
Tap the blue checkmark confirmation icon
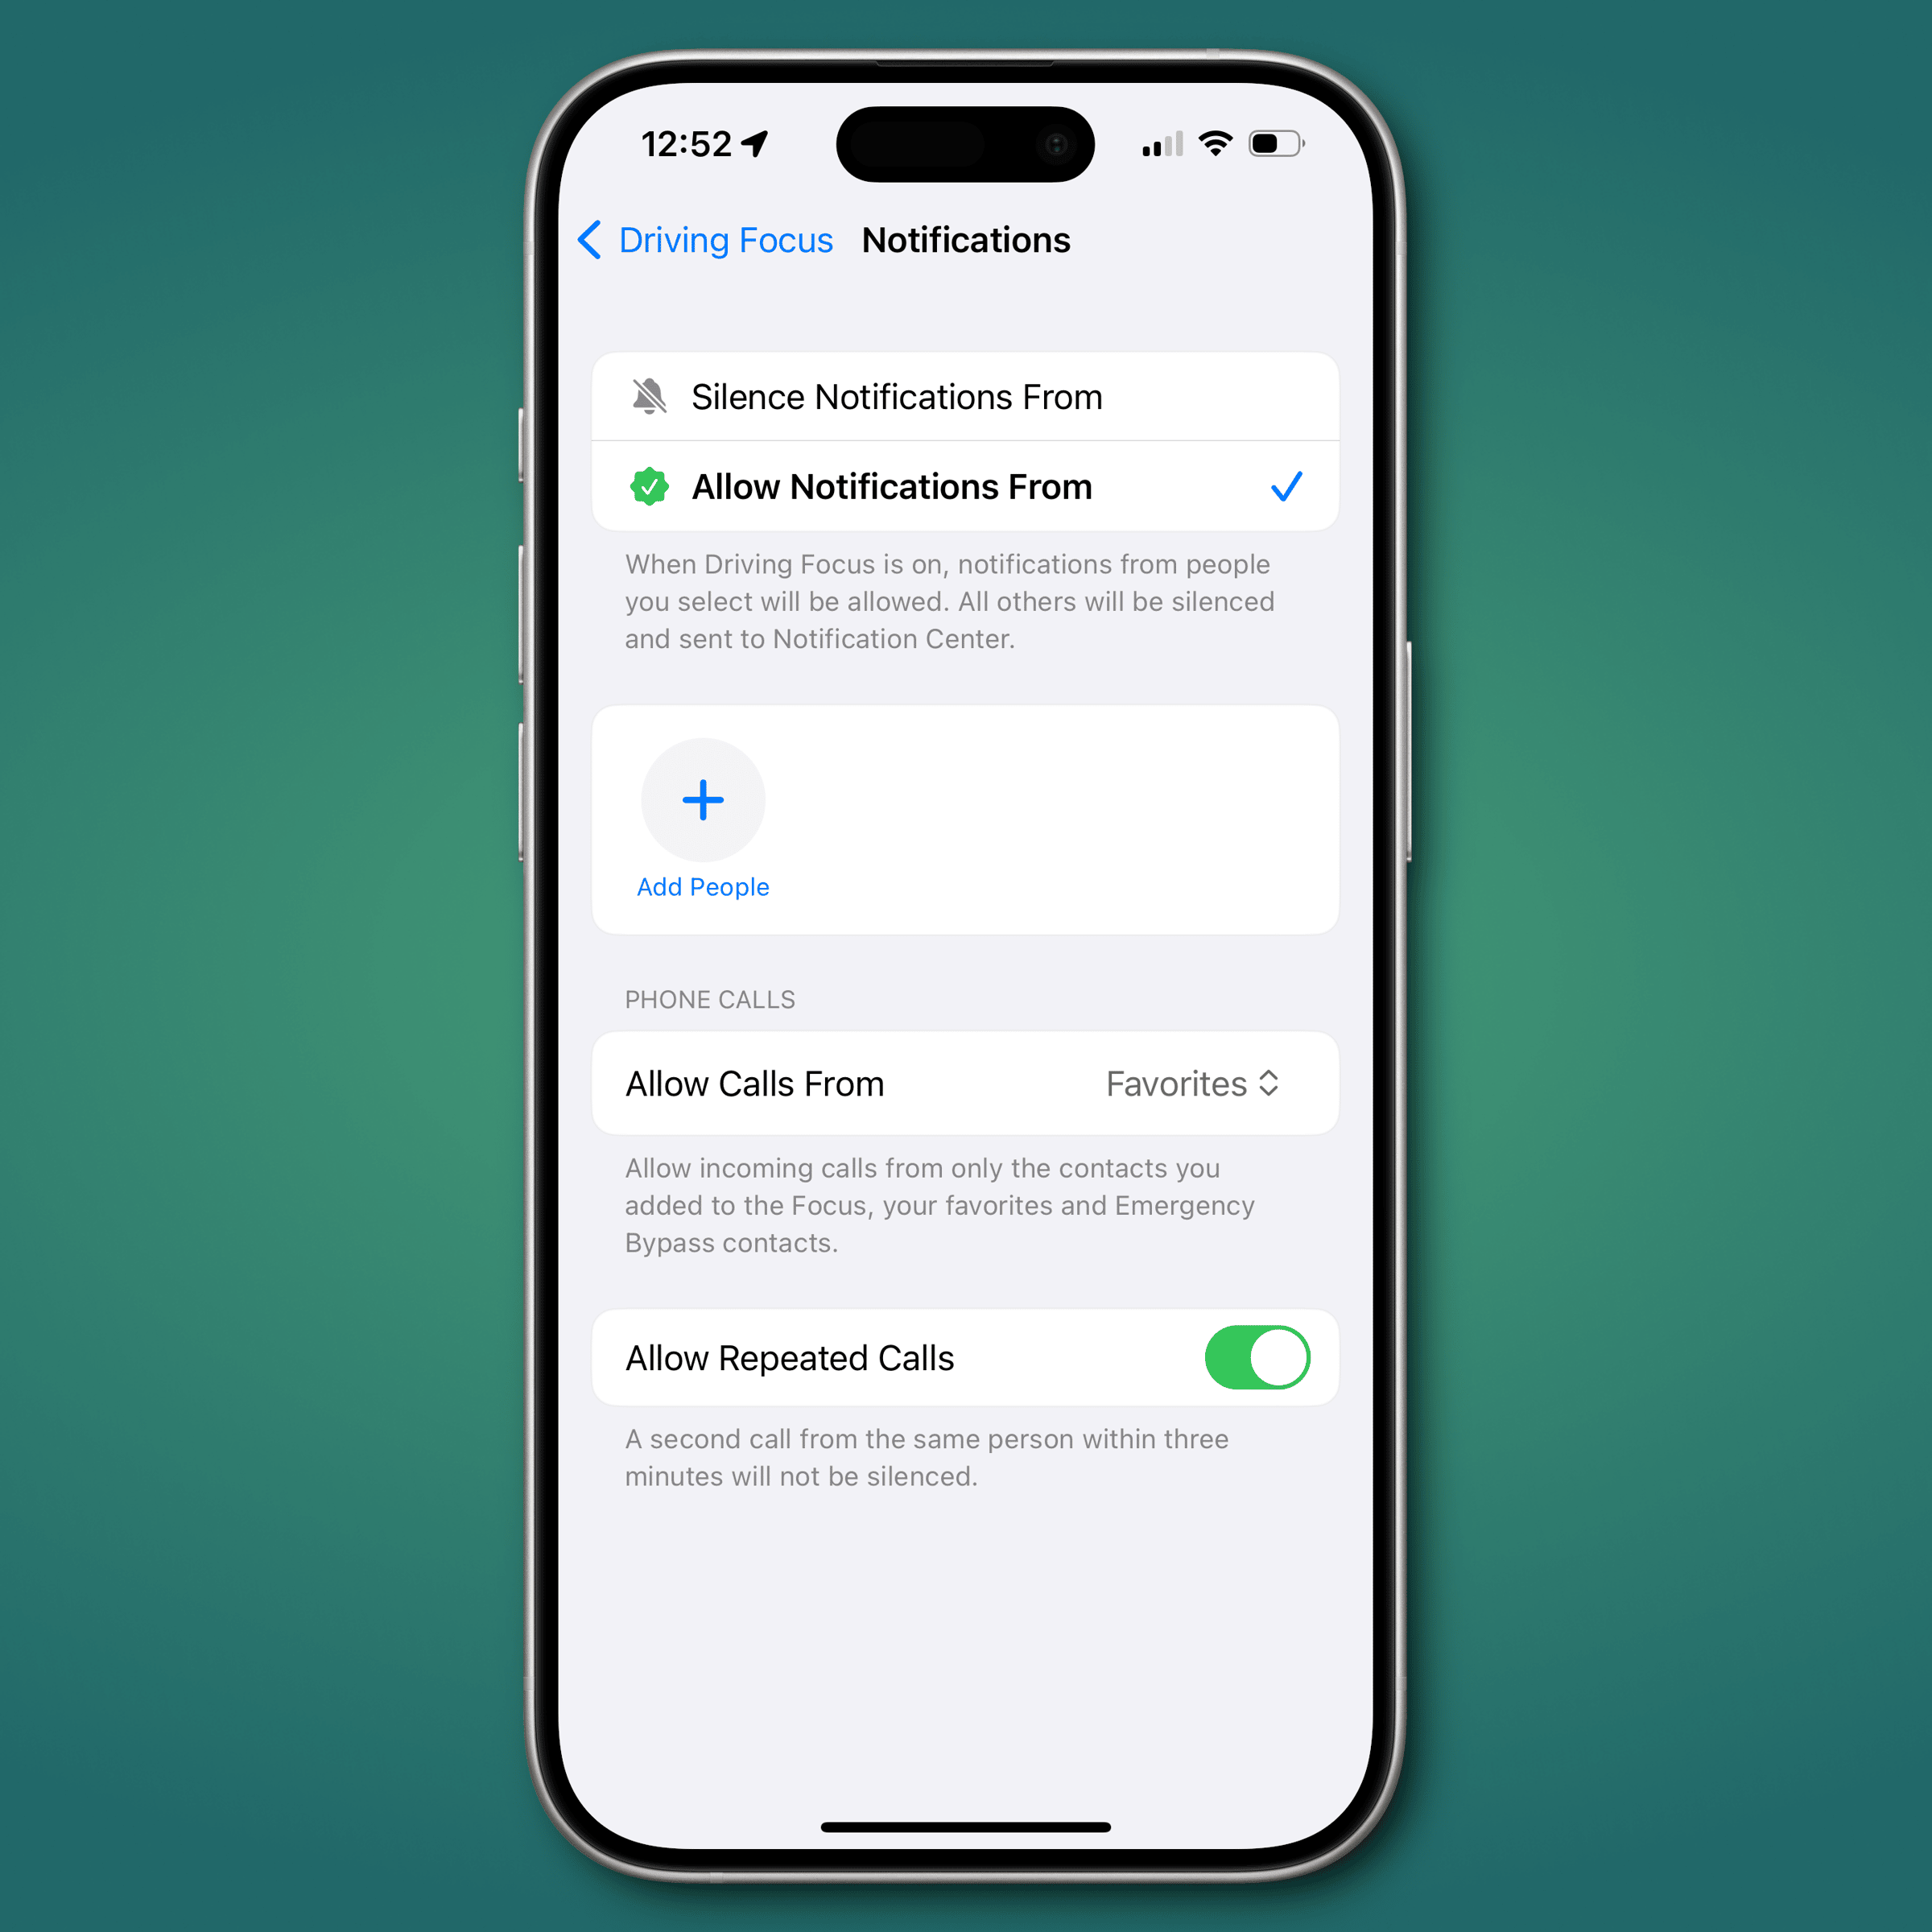1286,486
